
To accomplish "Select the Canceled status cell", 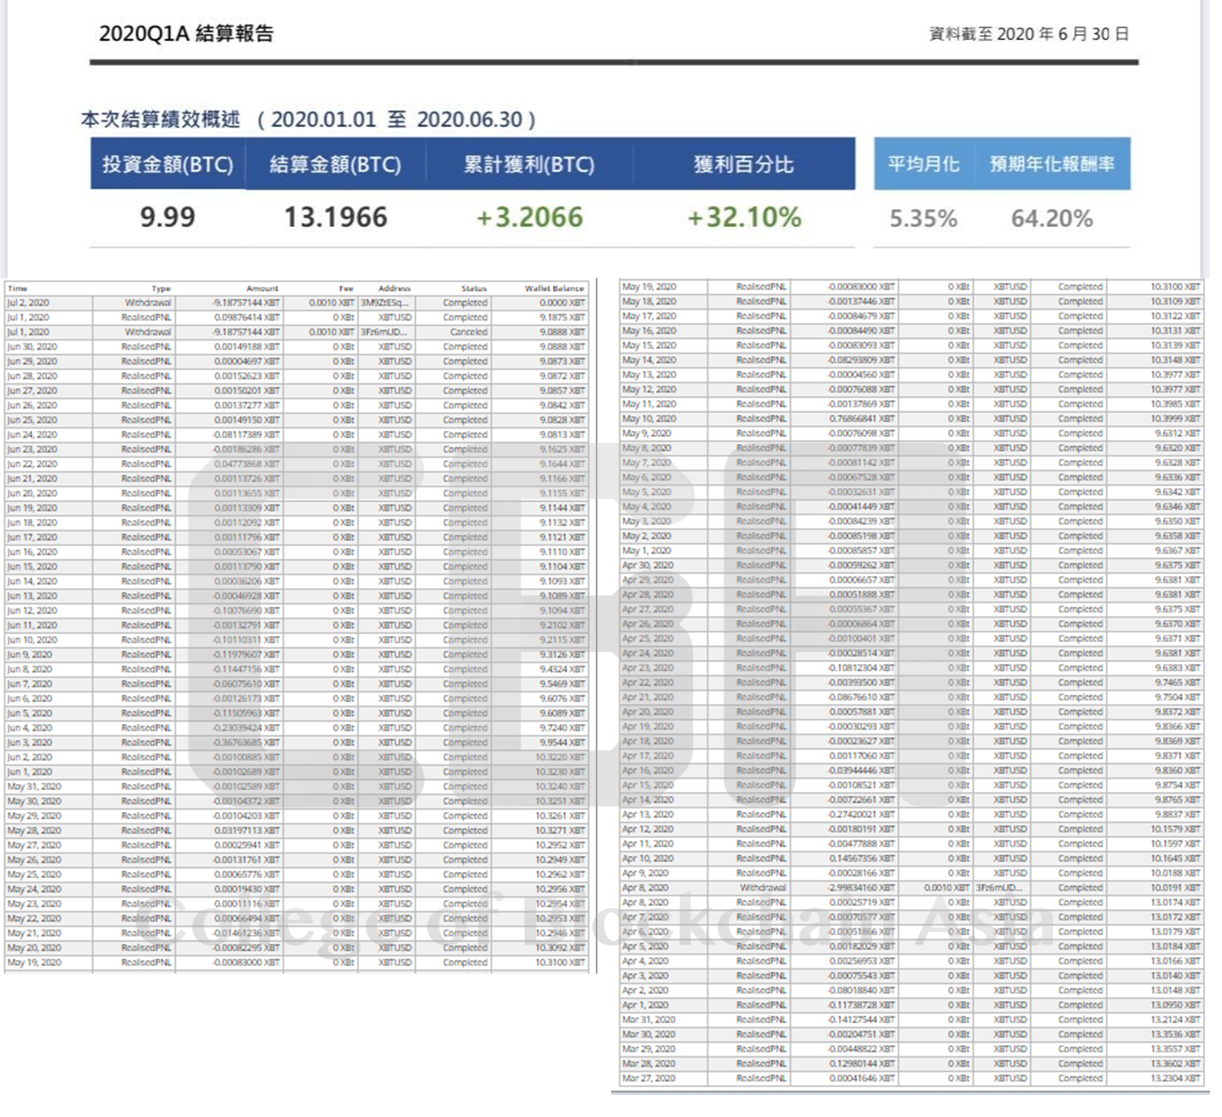I will point(468,332).
